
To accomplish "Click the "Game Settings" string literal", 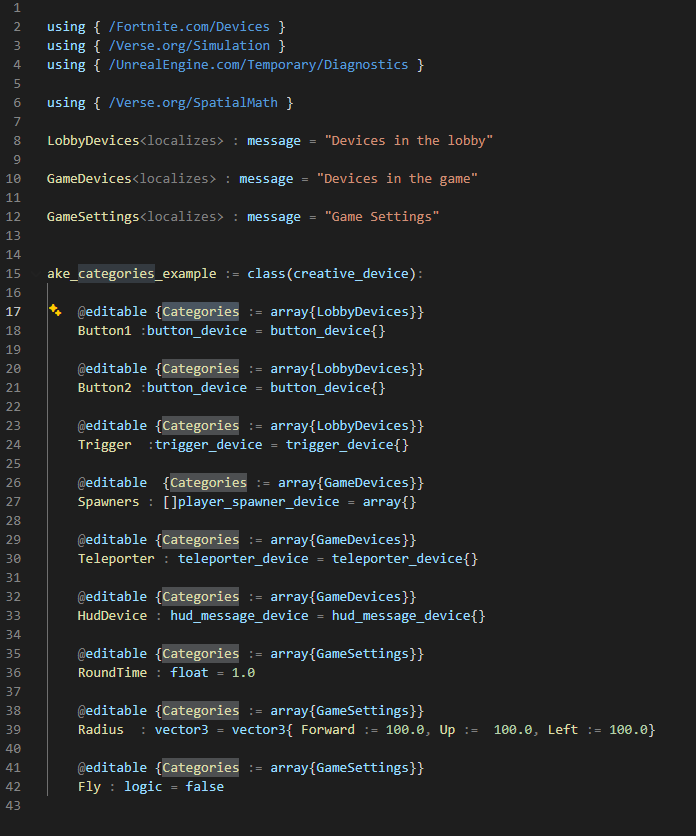I will point(382,217).
